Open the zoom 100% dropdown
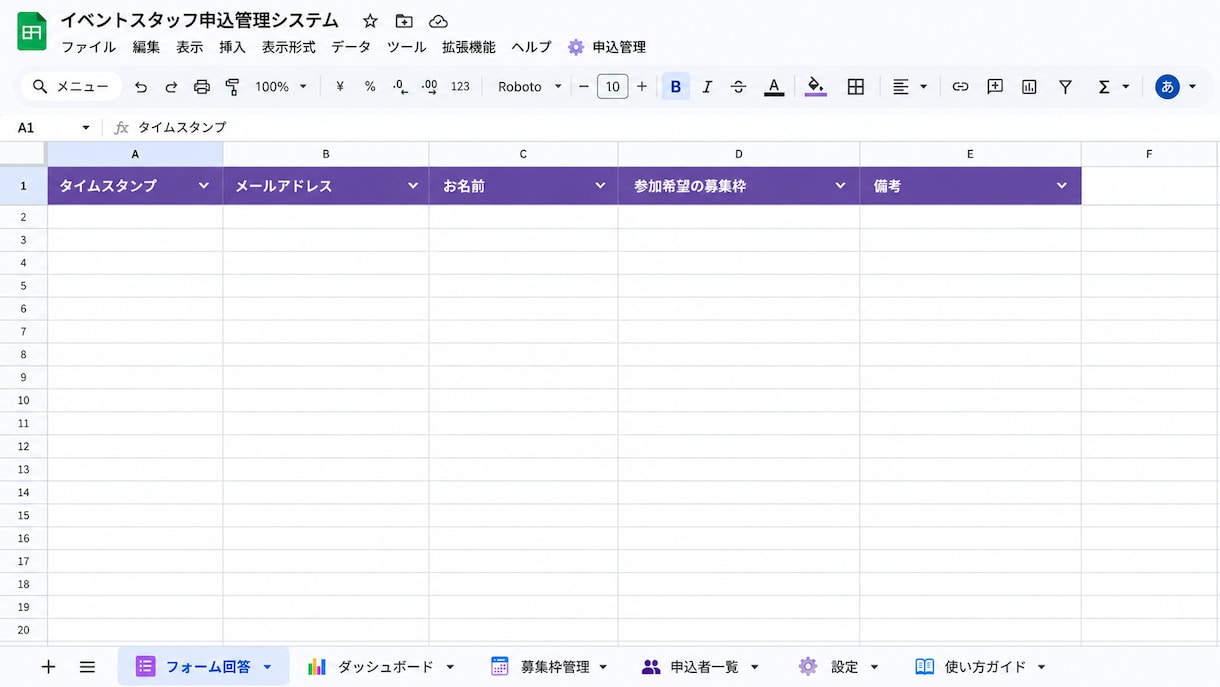 tap(280, 87)
